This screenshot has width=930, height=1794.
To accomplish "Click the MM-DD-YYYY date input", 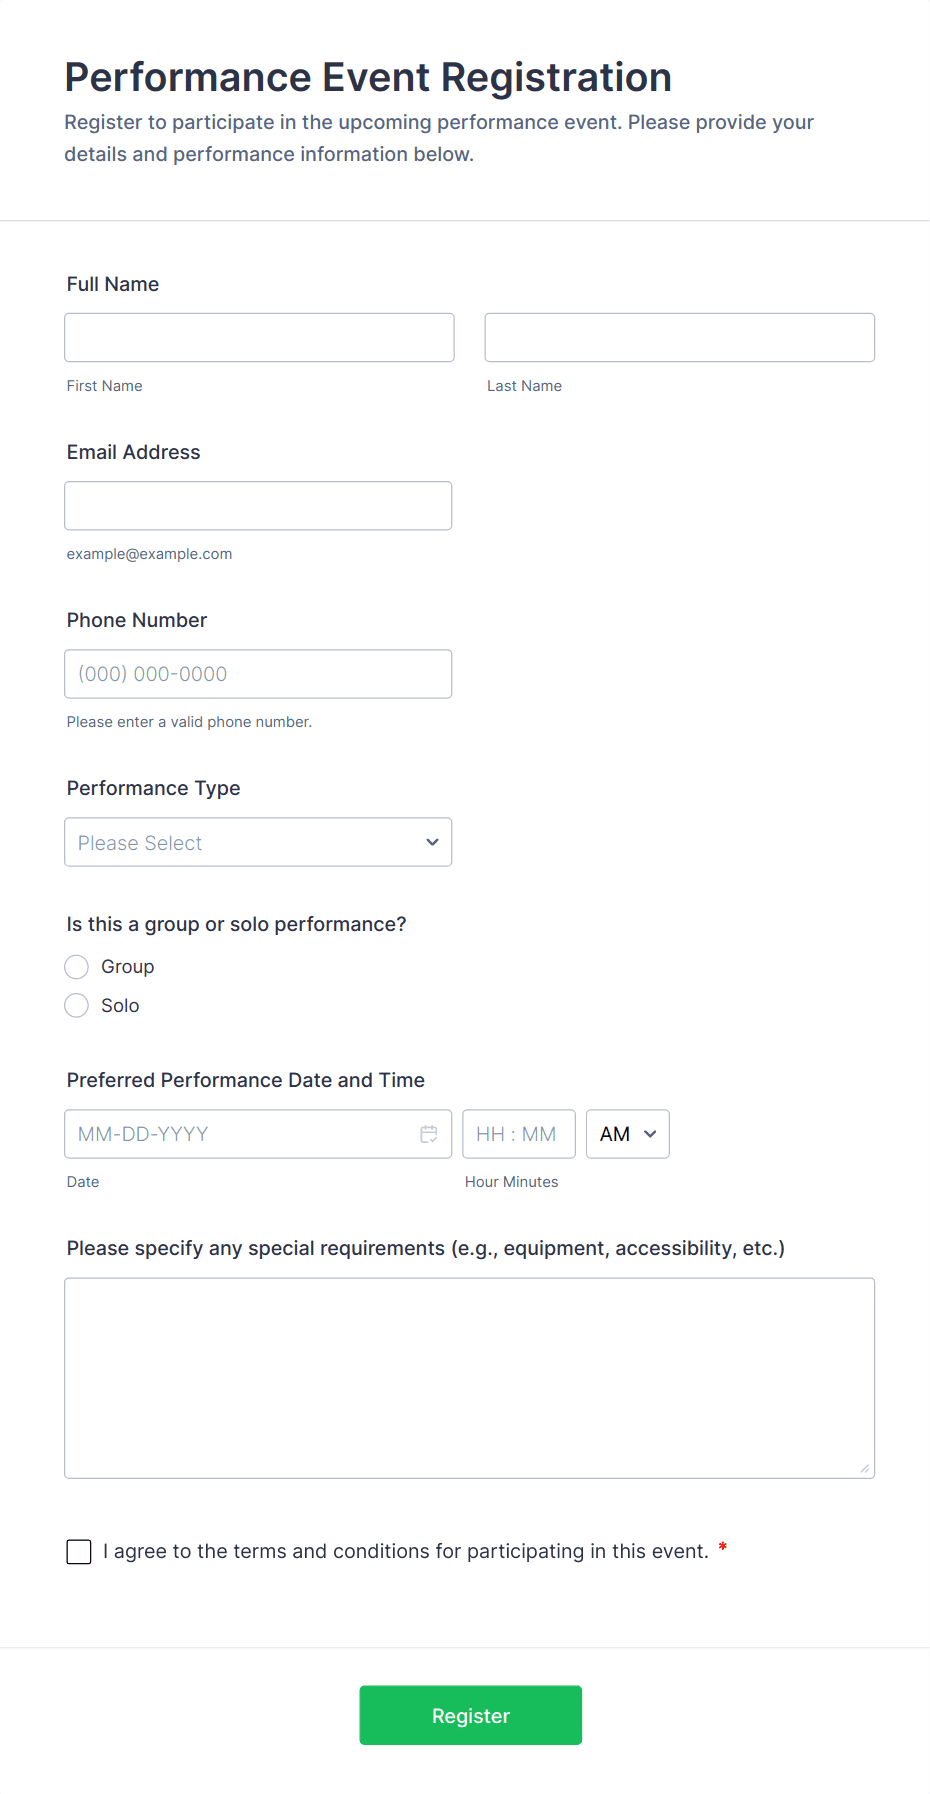I will (x=240, y=1134).
